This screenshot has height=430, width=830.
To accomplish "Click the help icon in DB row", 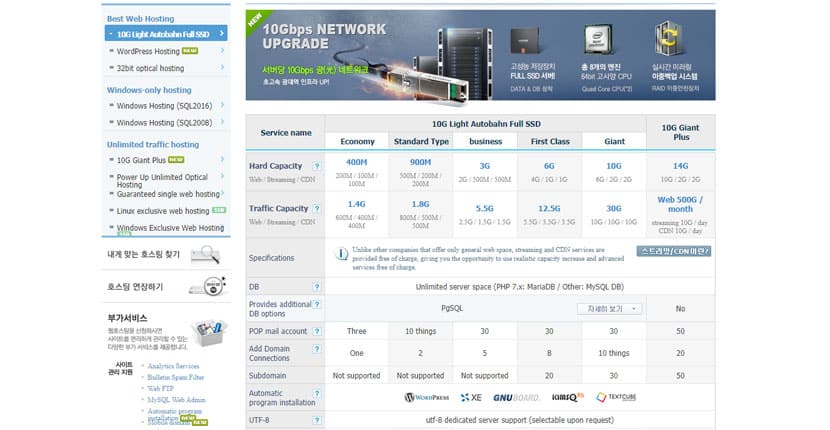I will 317,287.
